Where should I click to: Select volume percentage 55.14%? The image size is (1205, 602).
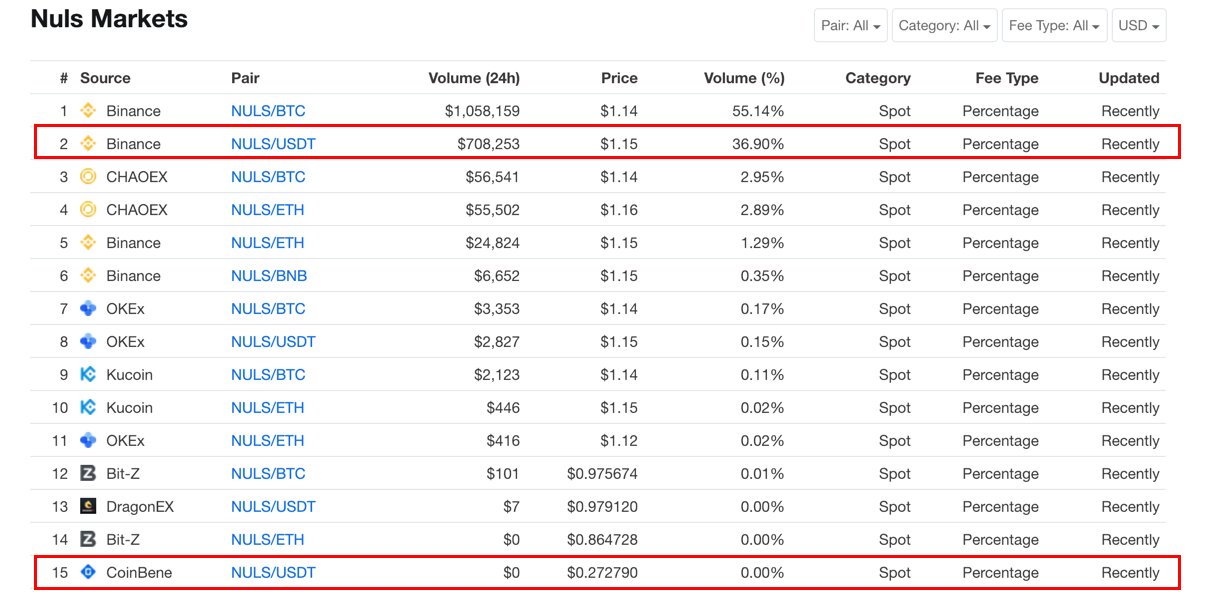point(758,111)
